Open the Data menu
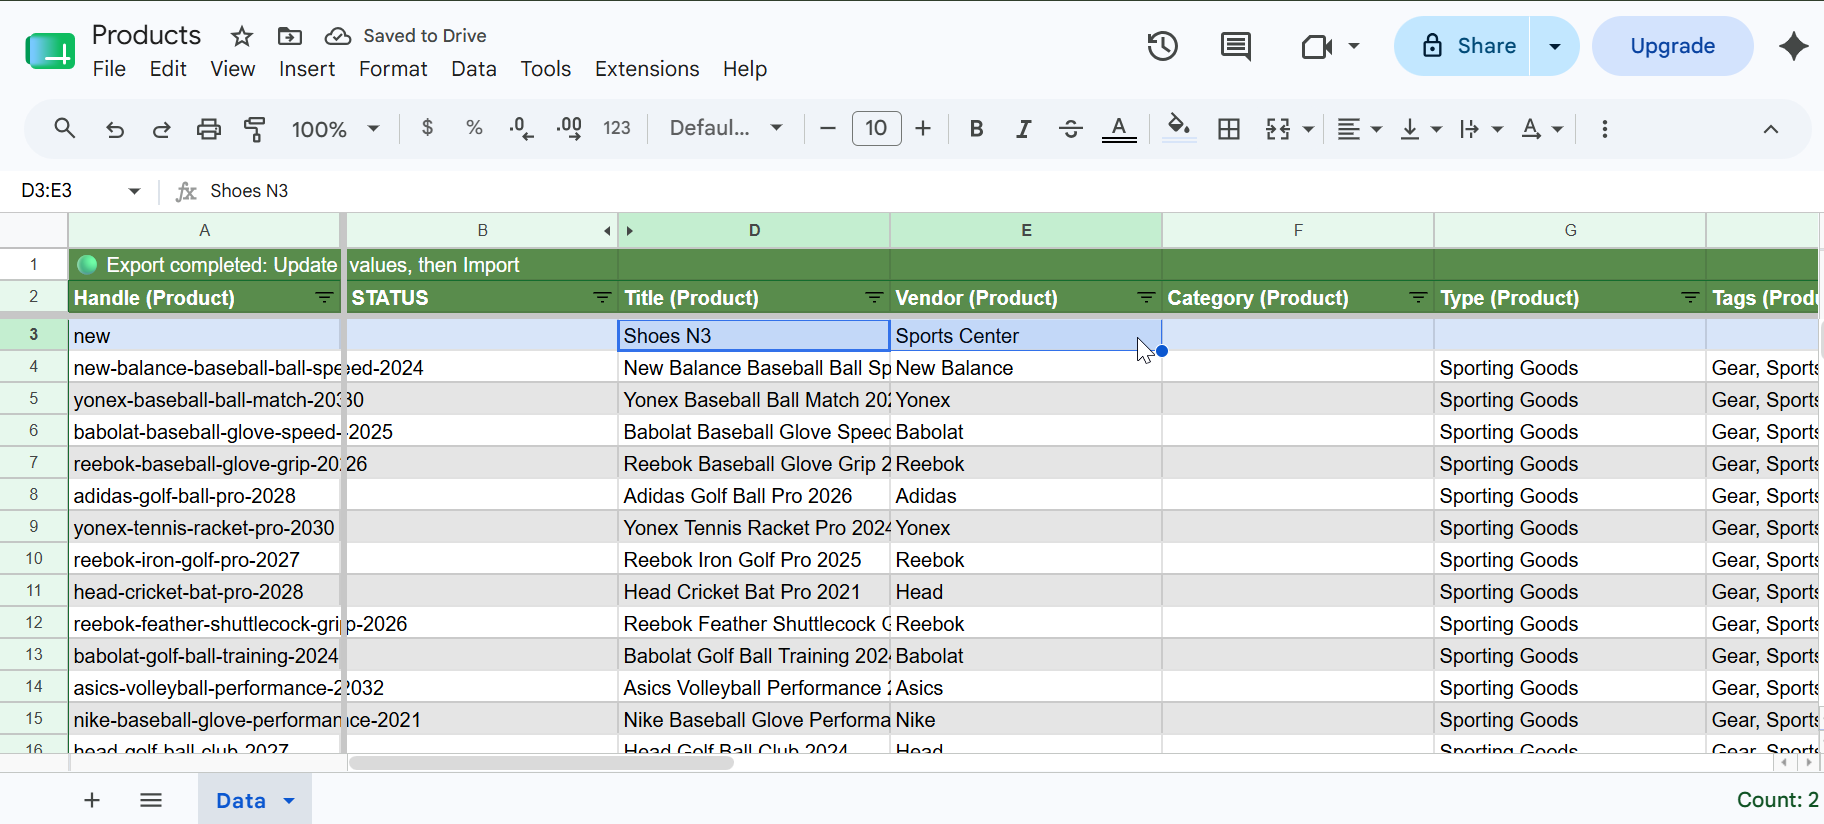Viewport: 1824px width, 824px height. coord(473,69)
